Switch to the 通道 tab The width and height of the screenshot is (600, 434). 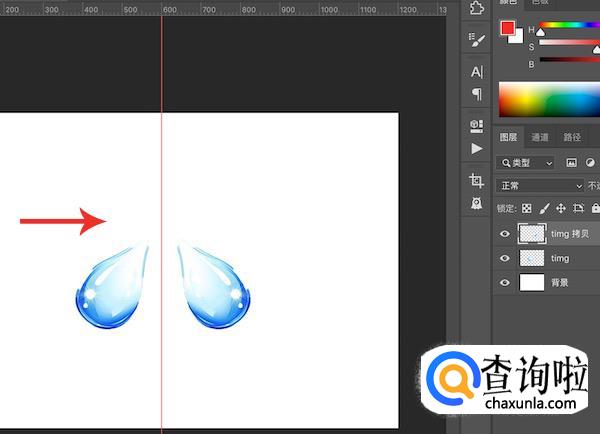540,137
